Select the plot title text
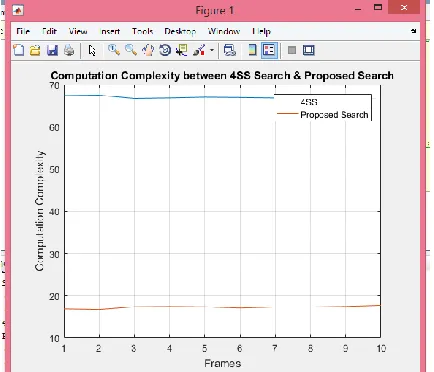 tap(222, 75)
